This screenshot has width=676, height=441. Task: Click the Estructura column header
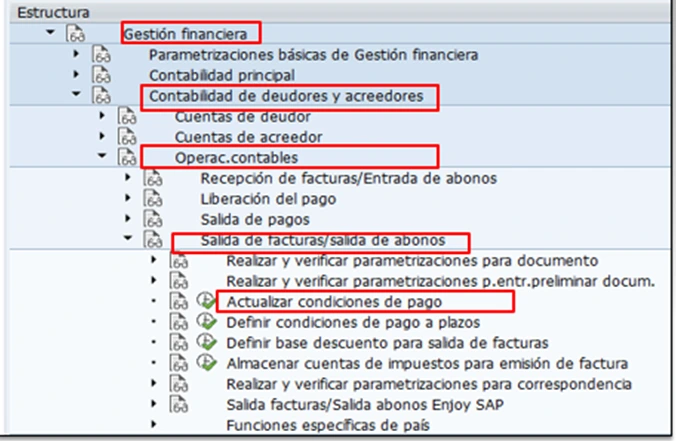click(x=53, y=13)
